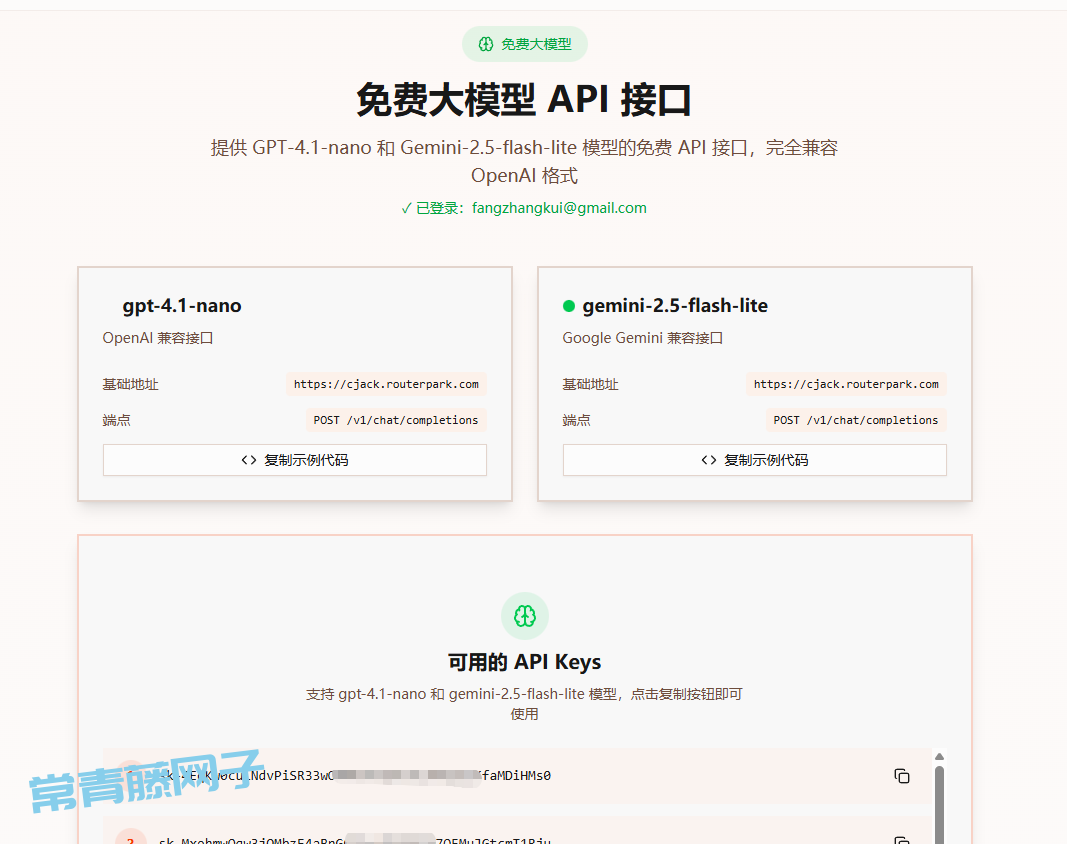Click the gpt-4.1-nano card title
1067x844 pixels.
[x=182, y=306]
